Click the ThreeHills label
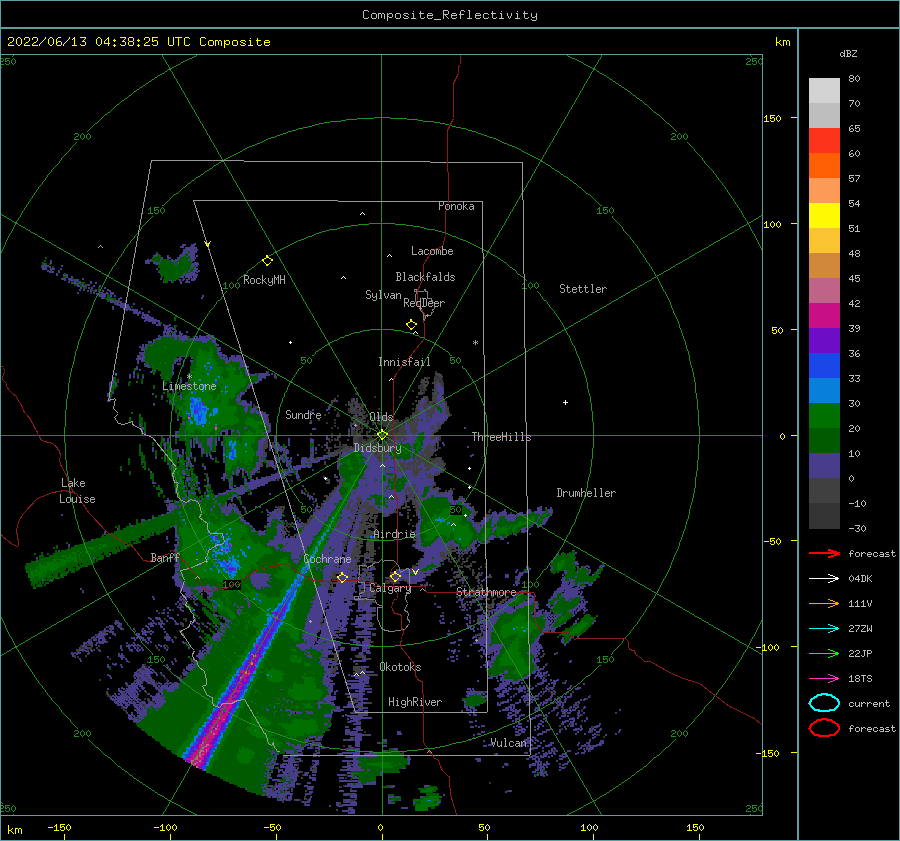 pos(501,437)
